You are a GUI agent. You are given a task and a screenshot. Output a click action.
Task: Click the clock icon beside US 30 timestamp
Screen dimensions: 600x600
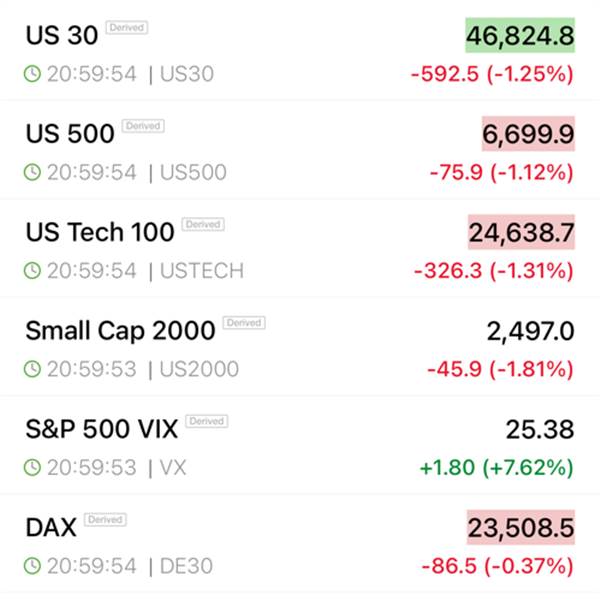tap(32, 74)
